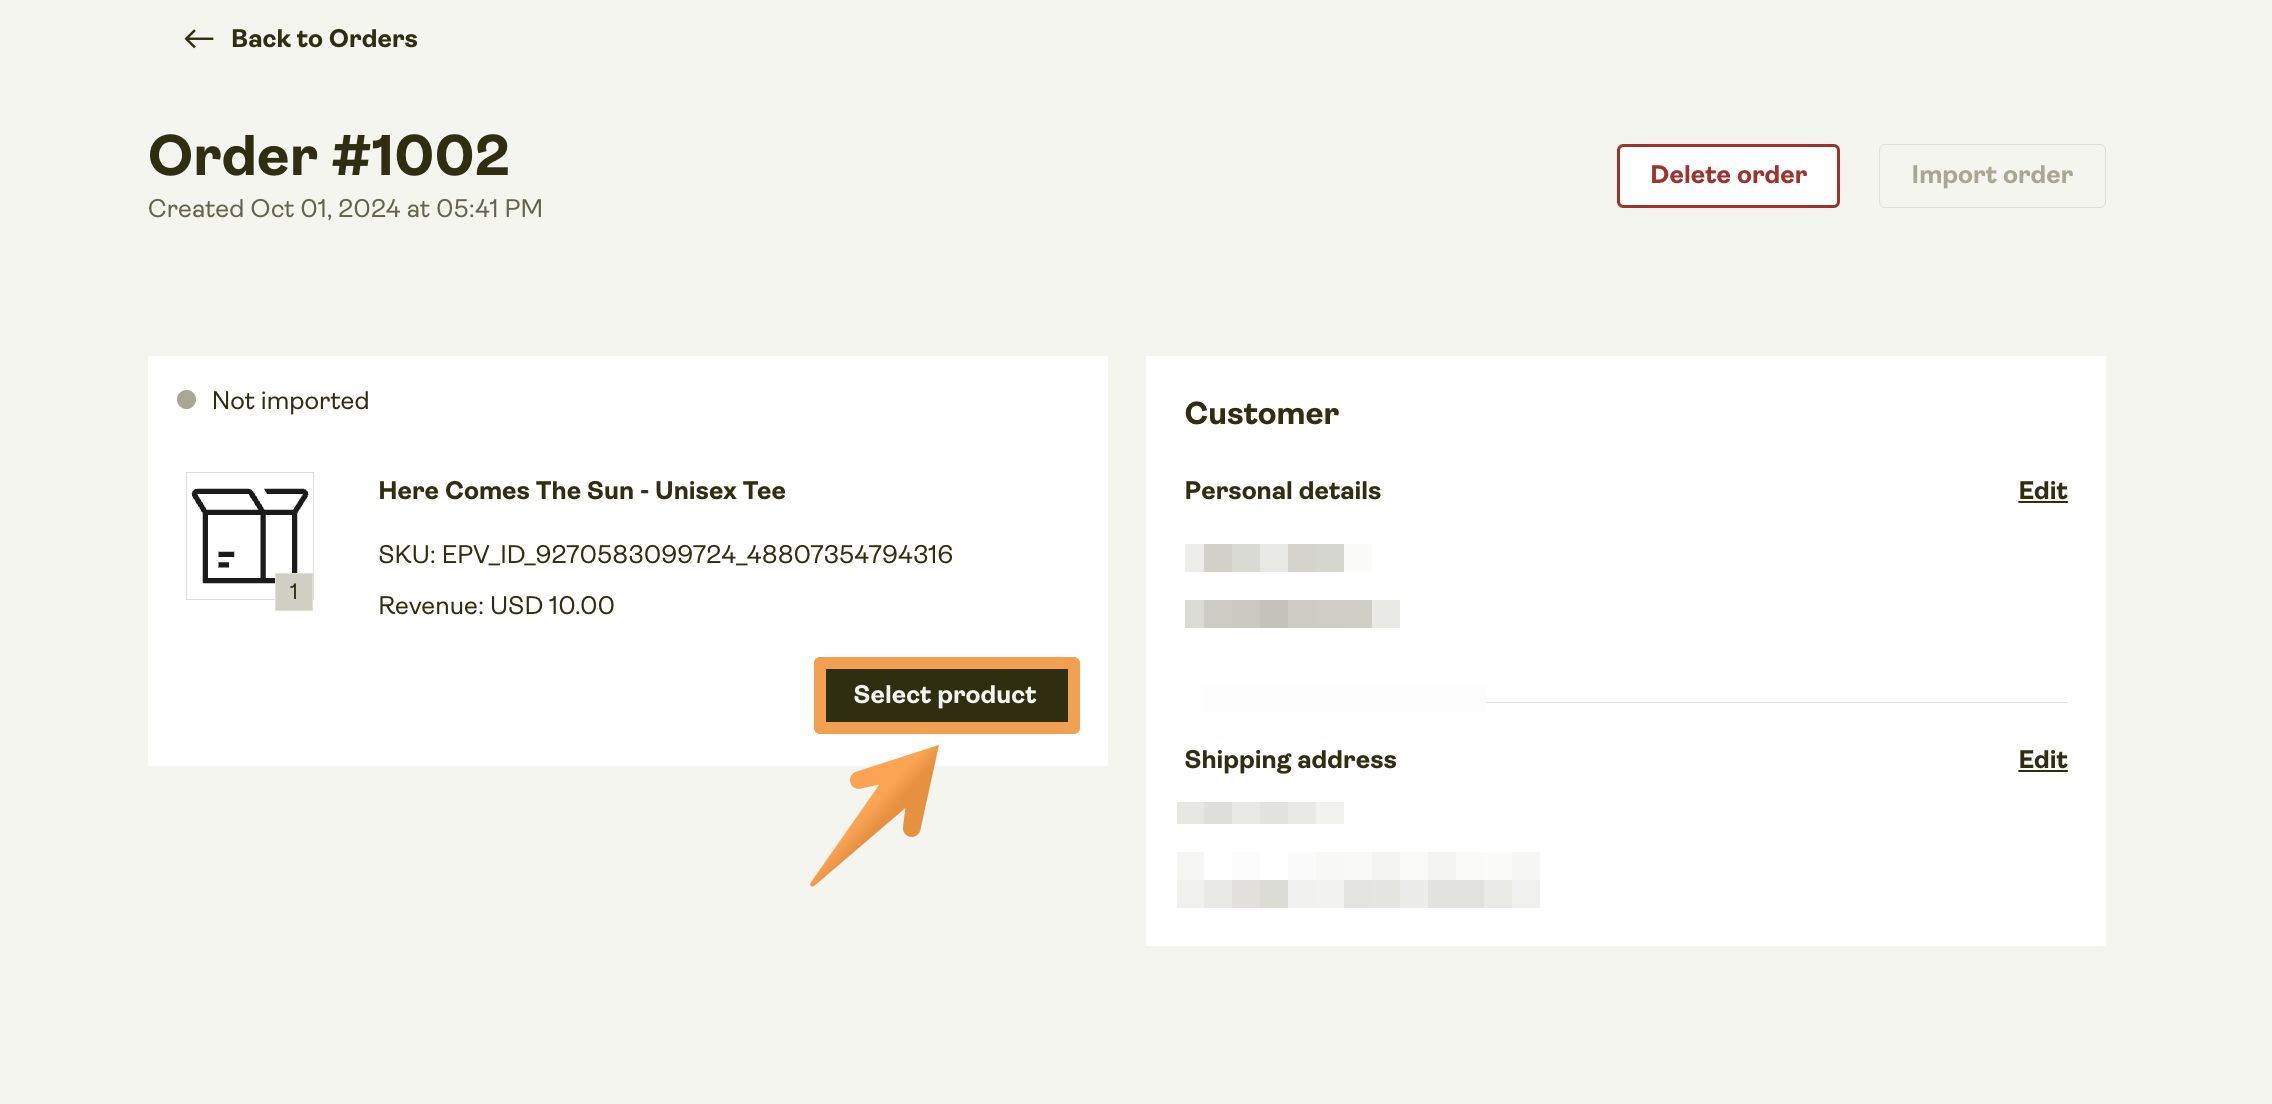Click the product SKU text
This screenshot has width=2272, height=1104.
click(665, 554)
